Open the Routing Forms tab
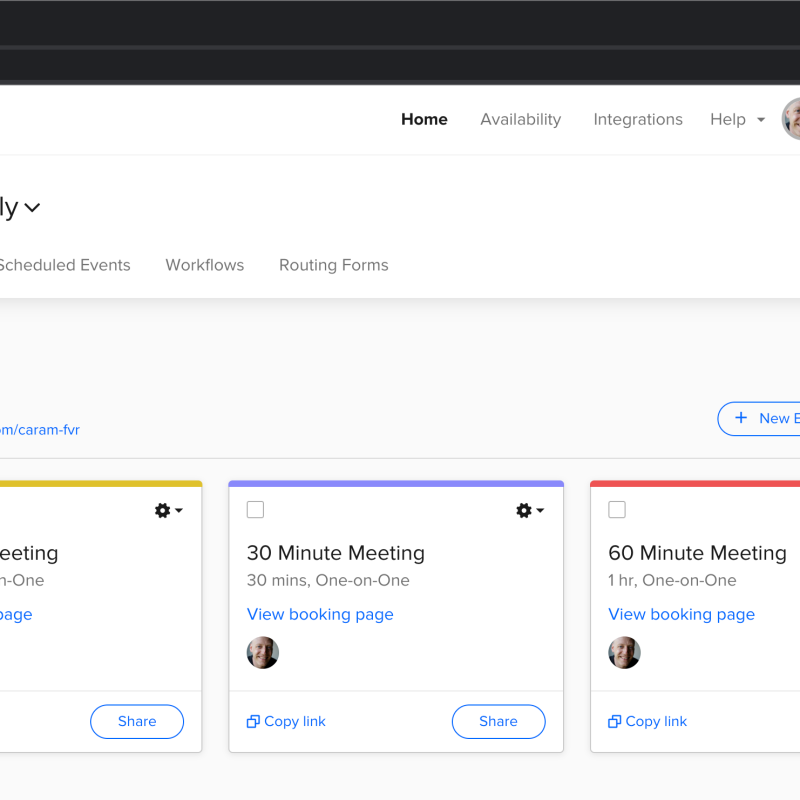This screenshot has width=800, height=800. coord(333,265)
